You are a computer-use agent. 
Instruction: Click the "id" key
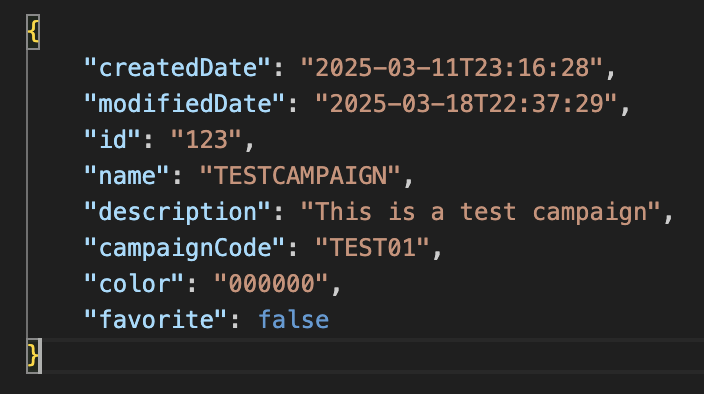[x=113, y=140]
